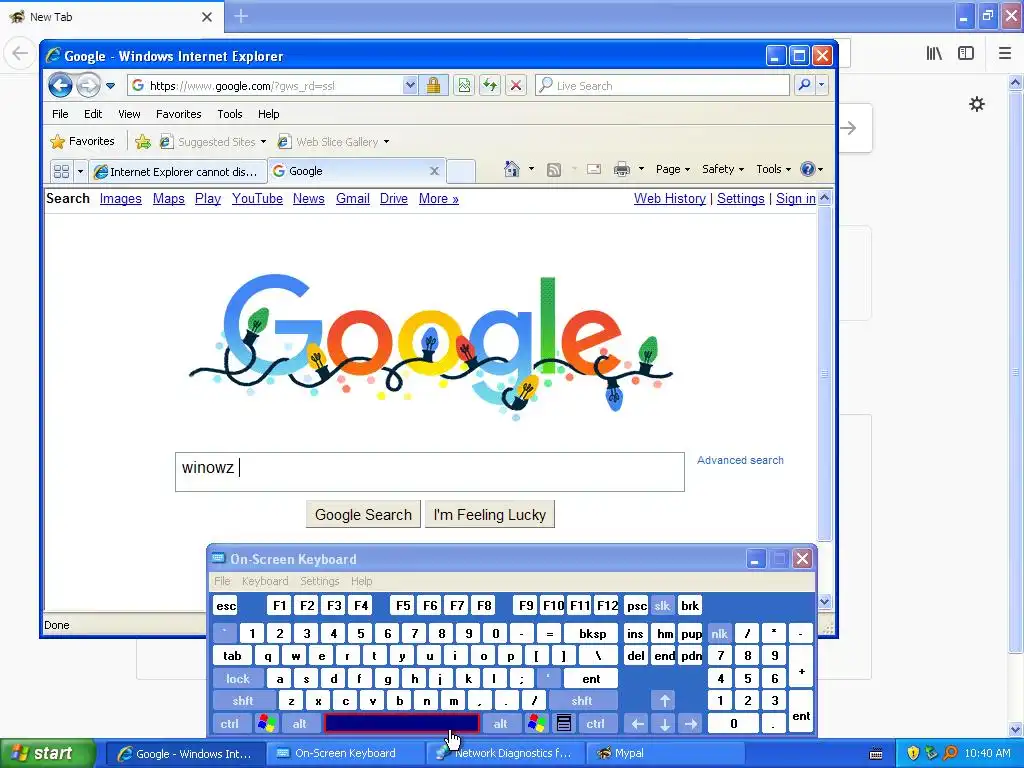Click the Sign in link
The height and width of the screenshot is (768, 1024).
point(795,199)
